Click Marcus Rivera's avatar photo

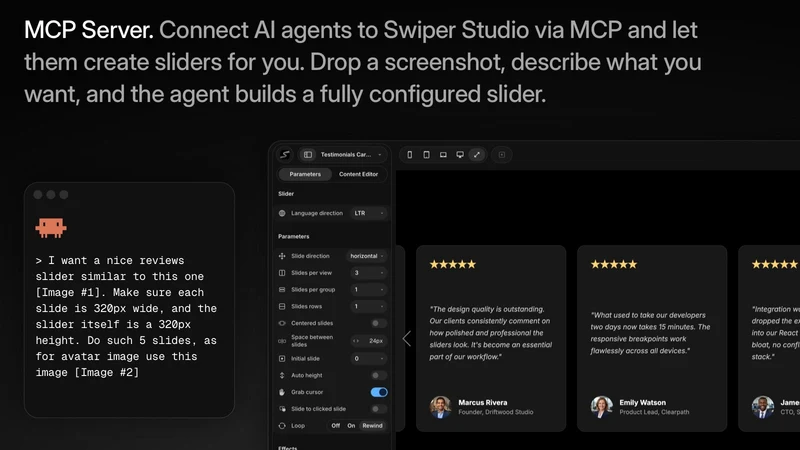coord(440,407)
